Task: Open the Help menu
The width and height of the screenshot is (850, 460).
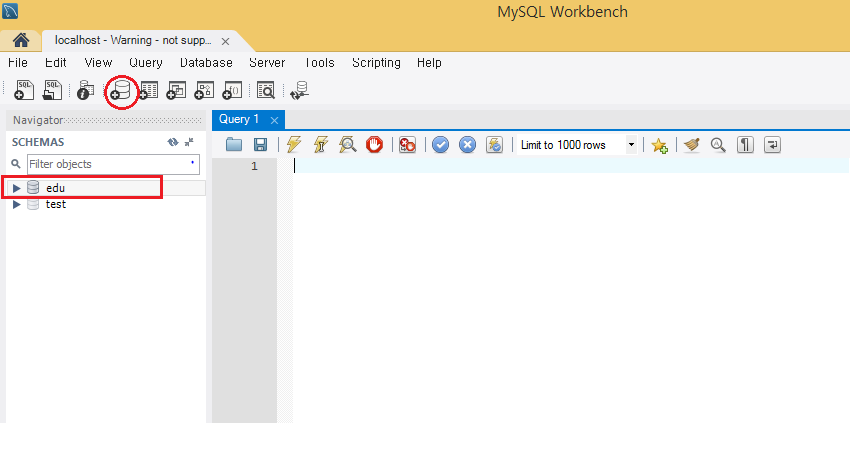Action: [429, 63]
